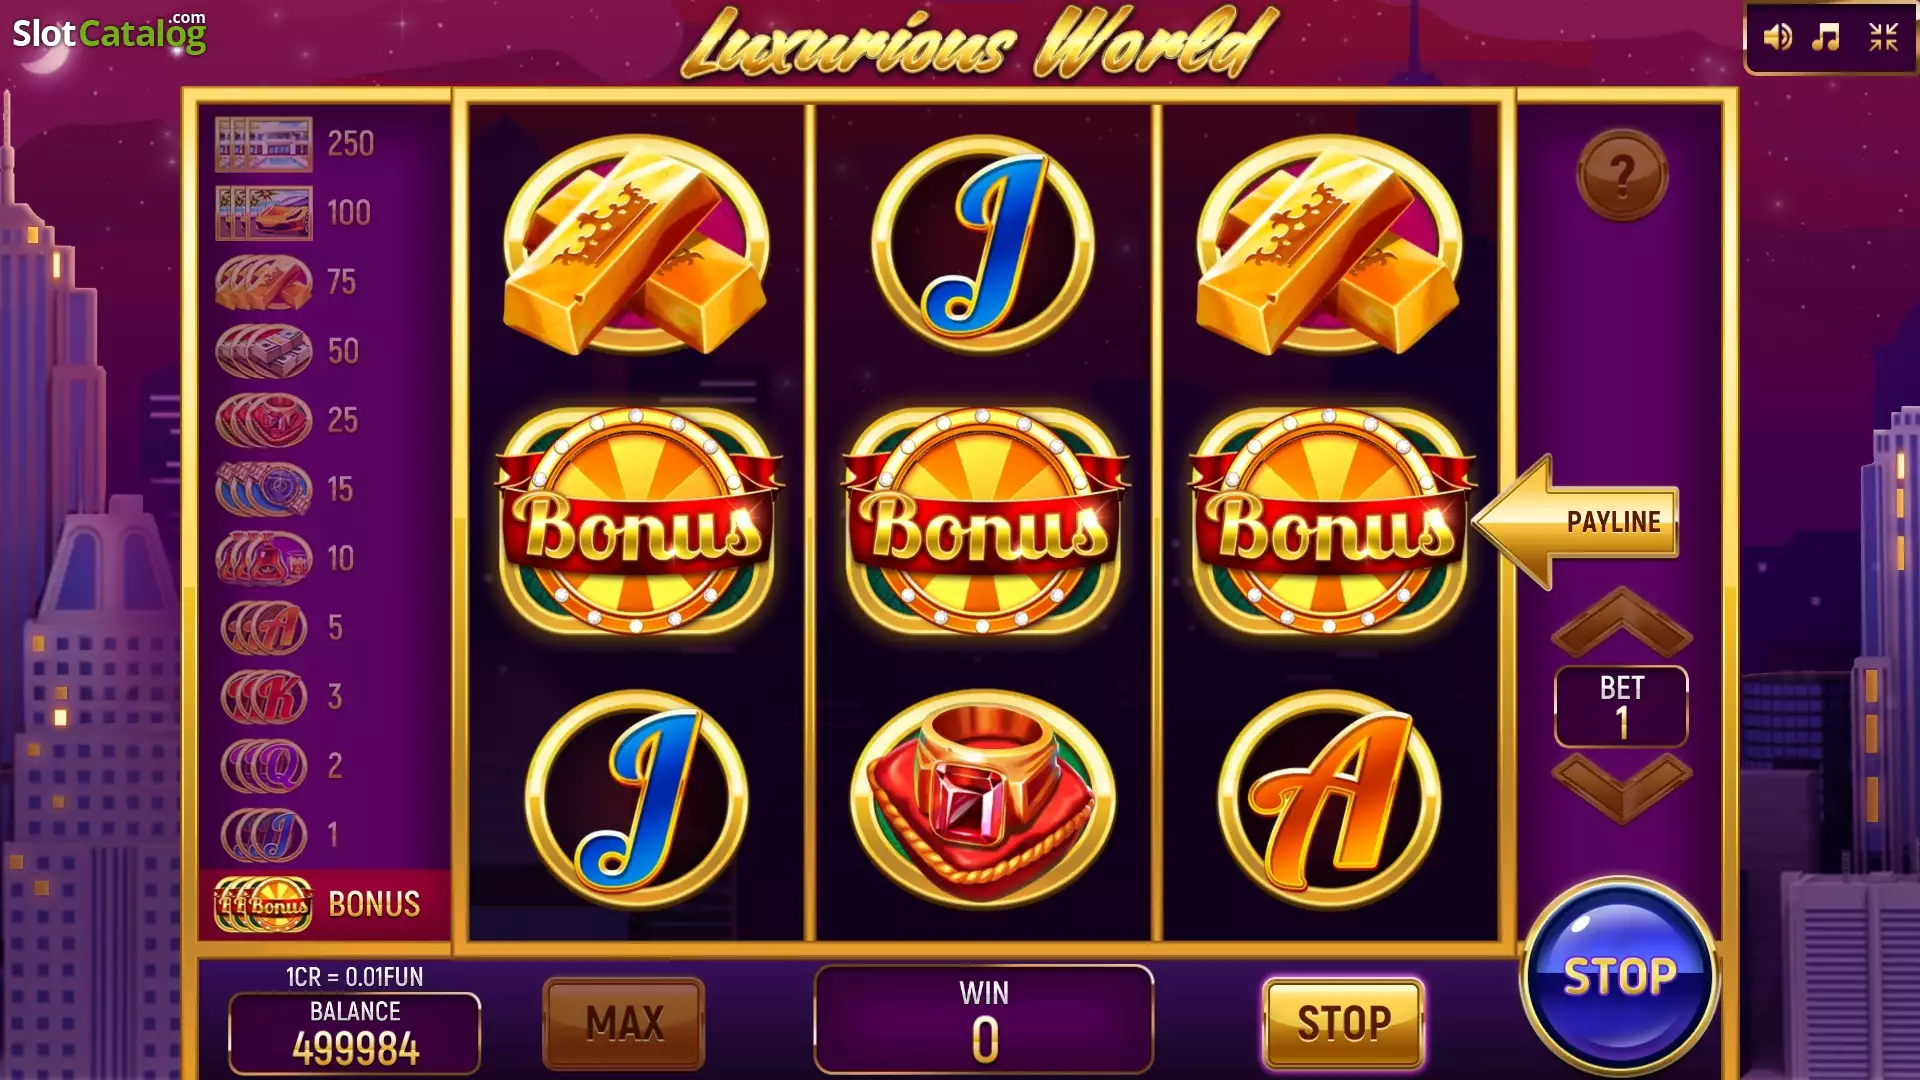
Task: Click the rectangular gold STOP button
Action: [1344, 1023]
